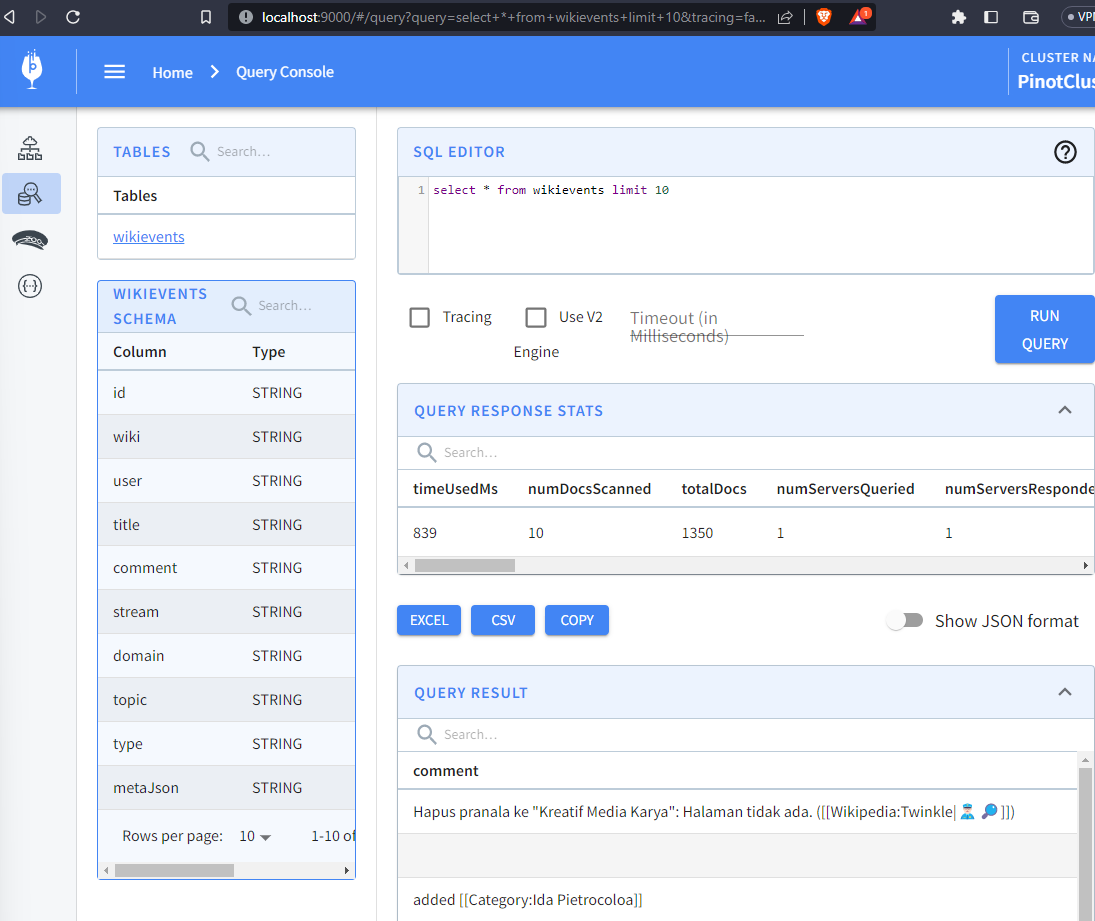The height and width of the screenshot is (921, 1095).
Task: Click the Timeout in Milliseconds field
Action: [x=716, y=326]
